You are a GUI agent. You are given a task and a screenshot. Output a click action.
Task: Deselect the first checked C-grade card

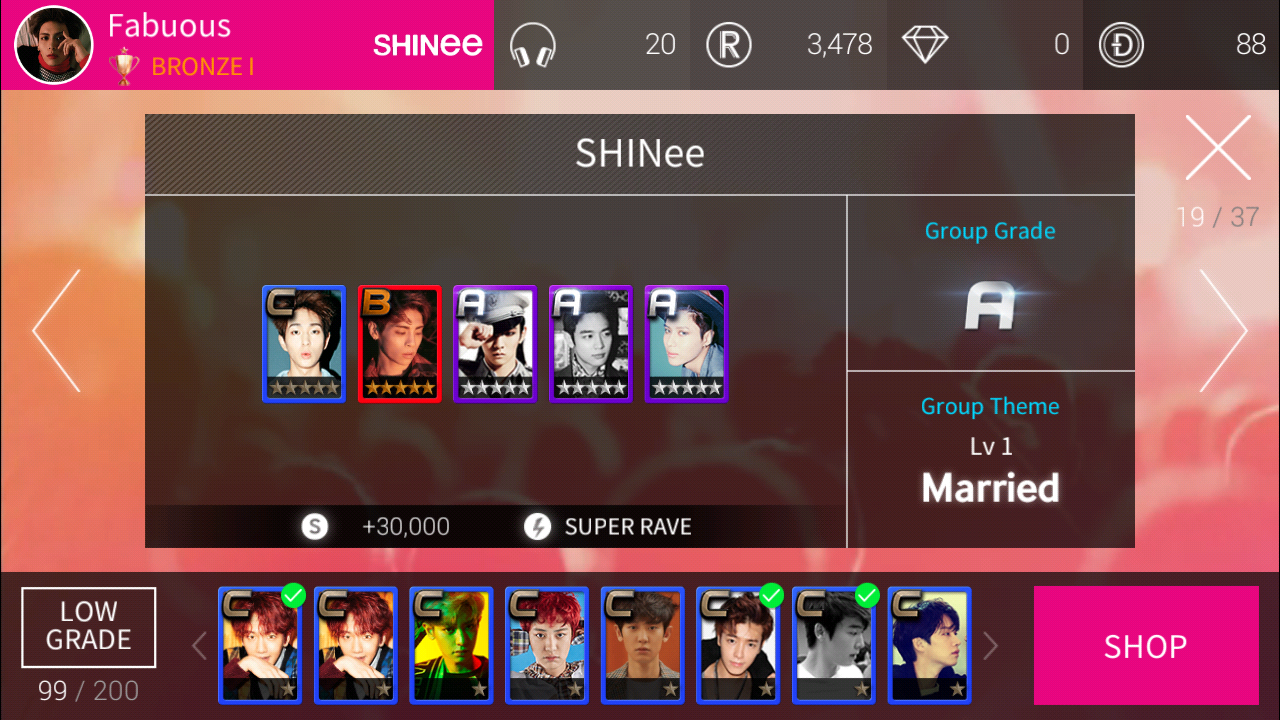pos(260,644)
